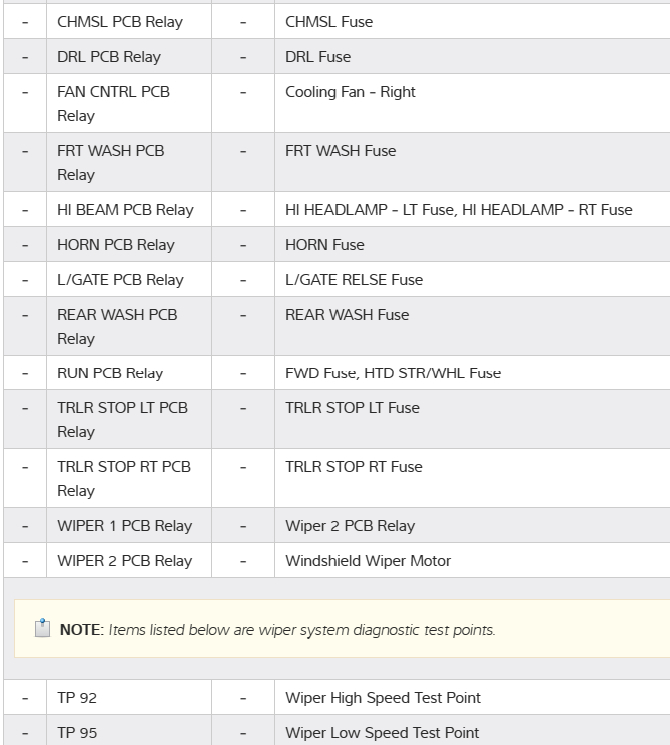Viewport: 670px width, 745px height.
Task: Click the CHMSL PCB Relay cell
Action: (x=120, y=22)
